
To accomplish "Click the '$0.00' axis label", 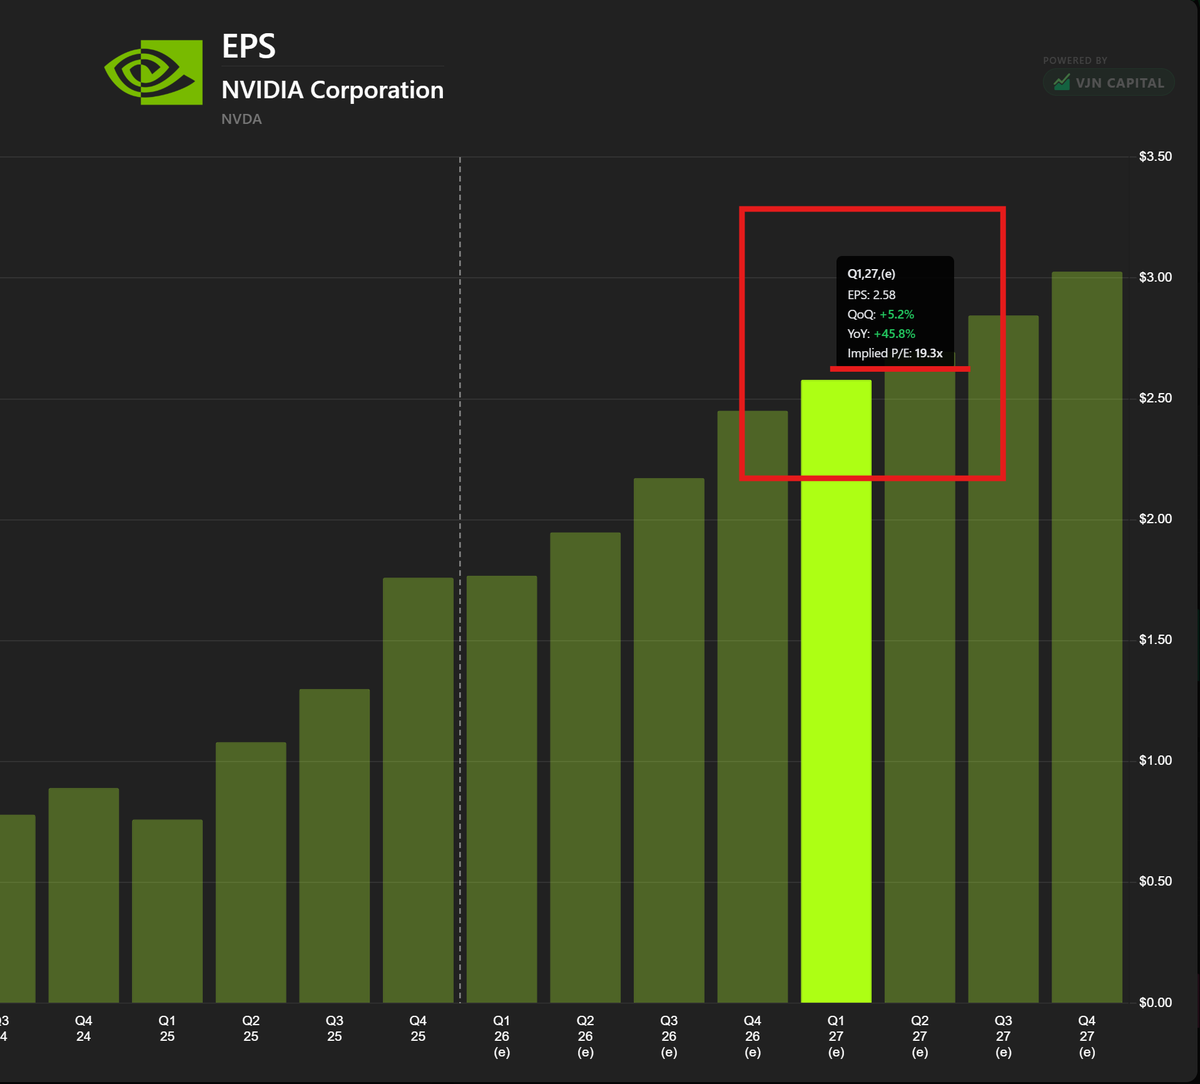I will pos(1155,1003).
